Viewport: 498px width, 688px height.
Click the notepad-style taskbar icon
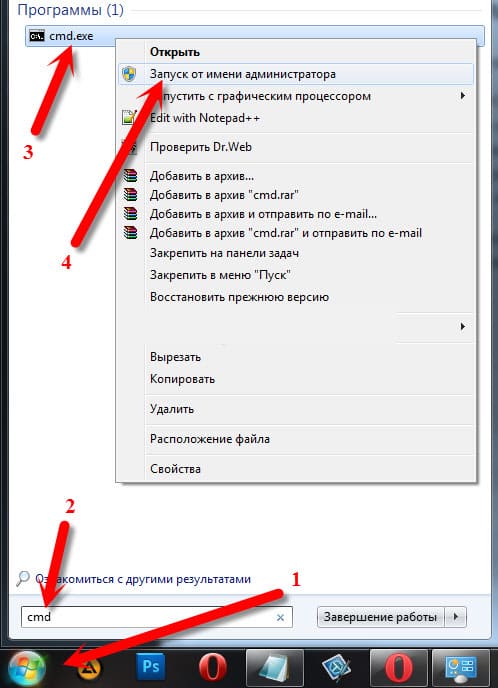[x=275, y=669]
